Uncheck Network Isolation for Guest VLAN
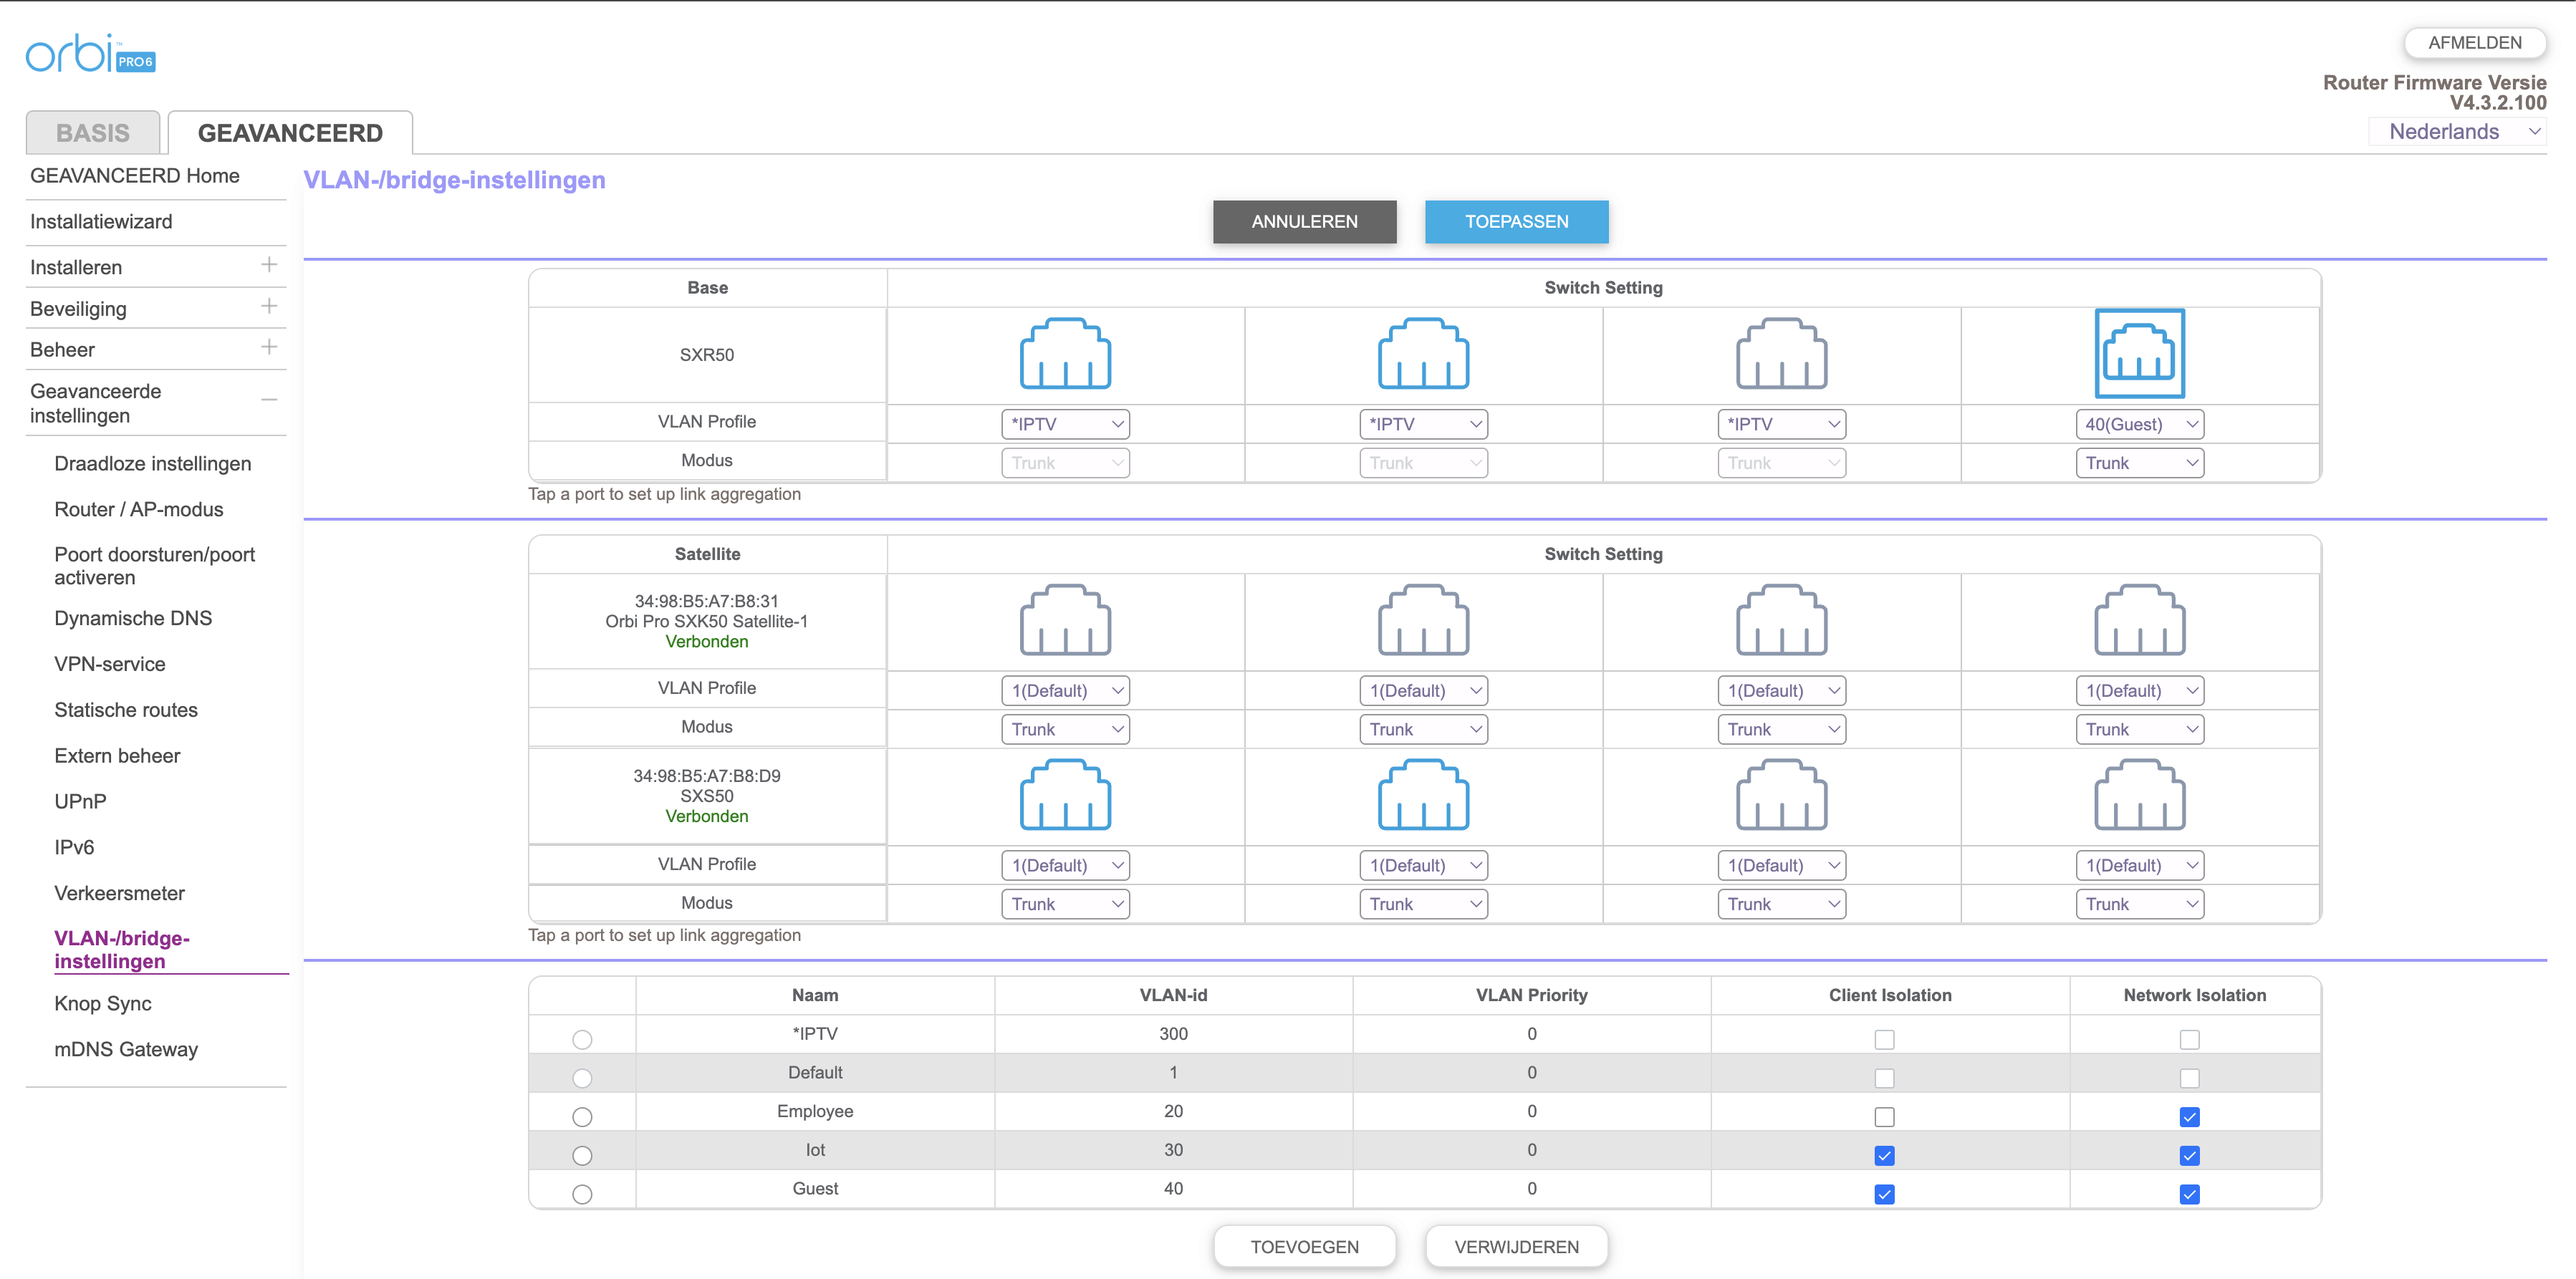Image resolution: width=2576 pixels, height=1279 pixels. coord(2189,1194)
